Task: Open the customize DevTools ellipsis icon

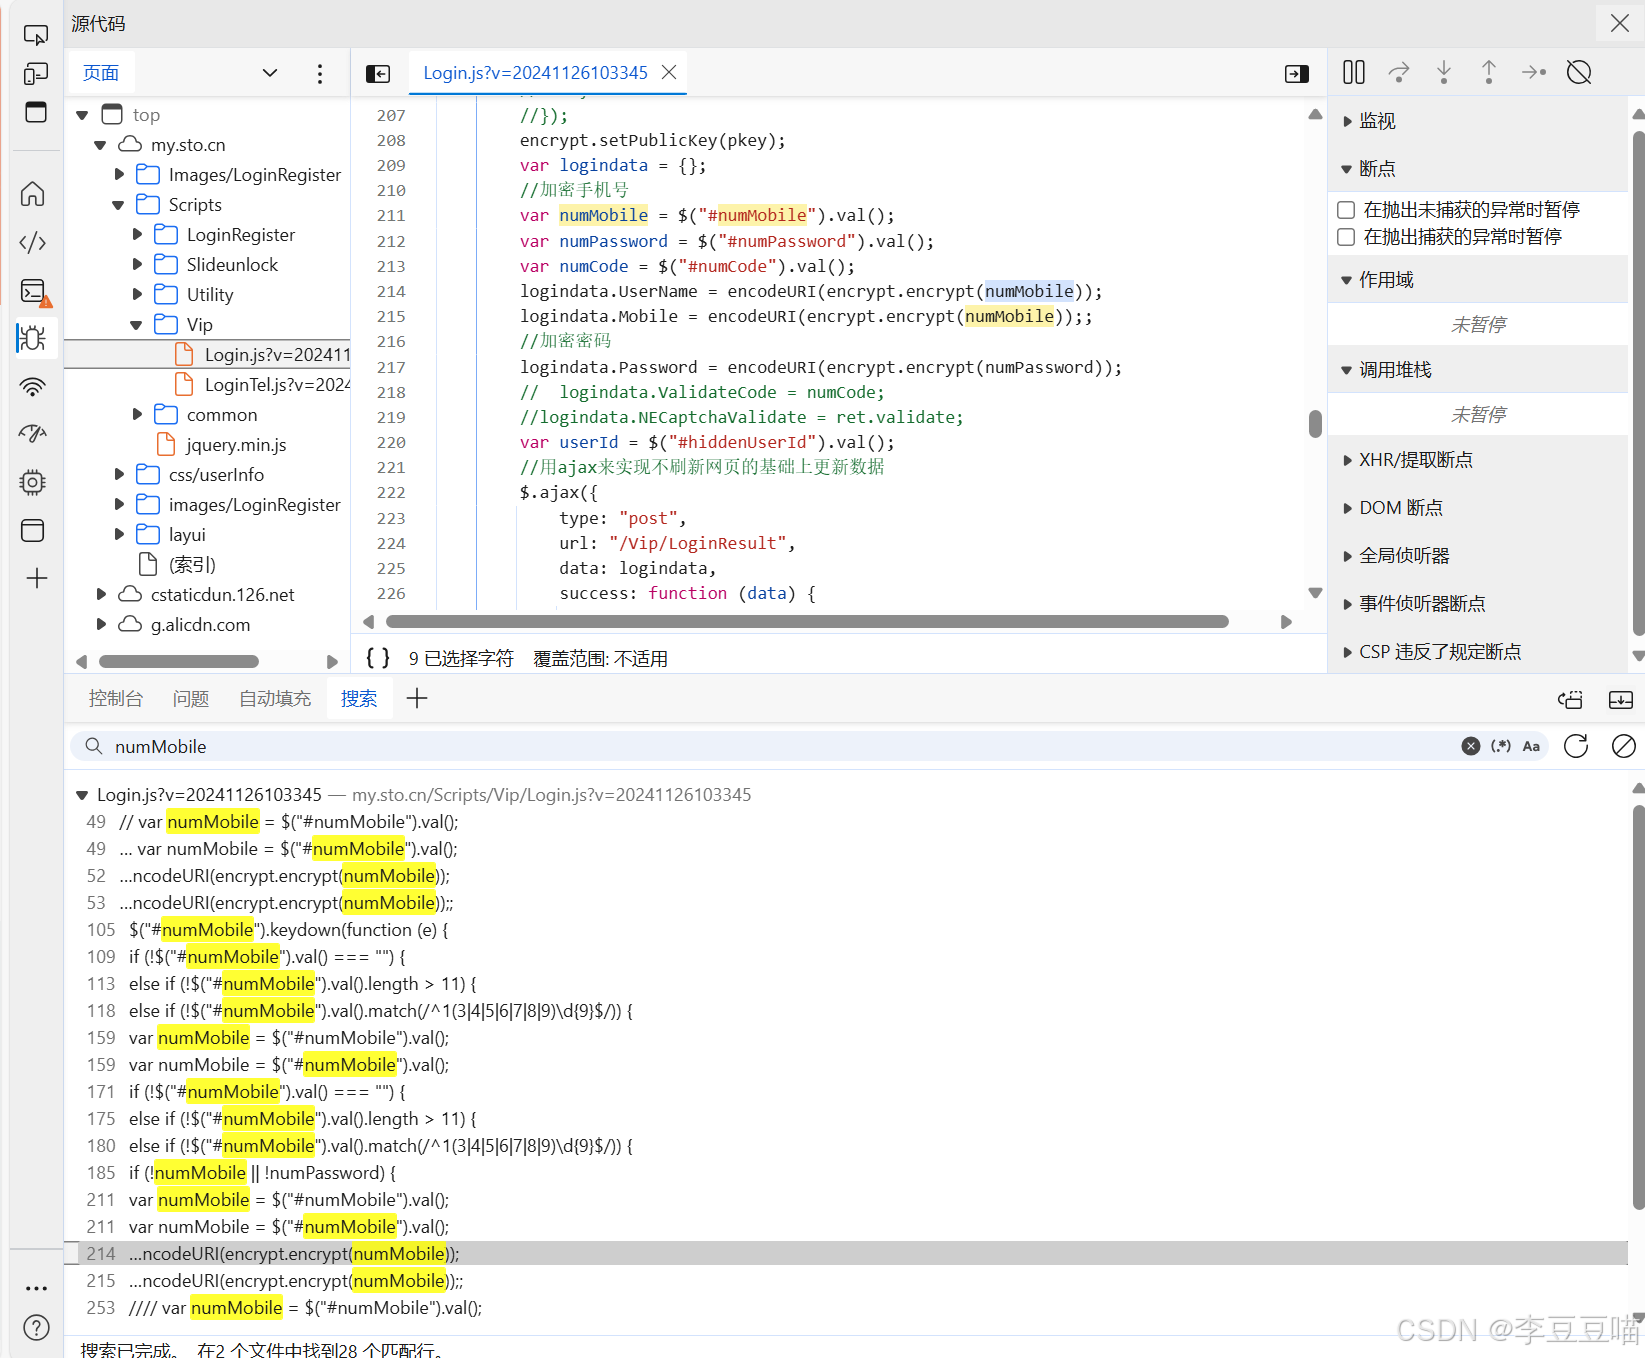Action: point(37,1288)
